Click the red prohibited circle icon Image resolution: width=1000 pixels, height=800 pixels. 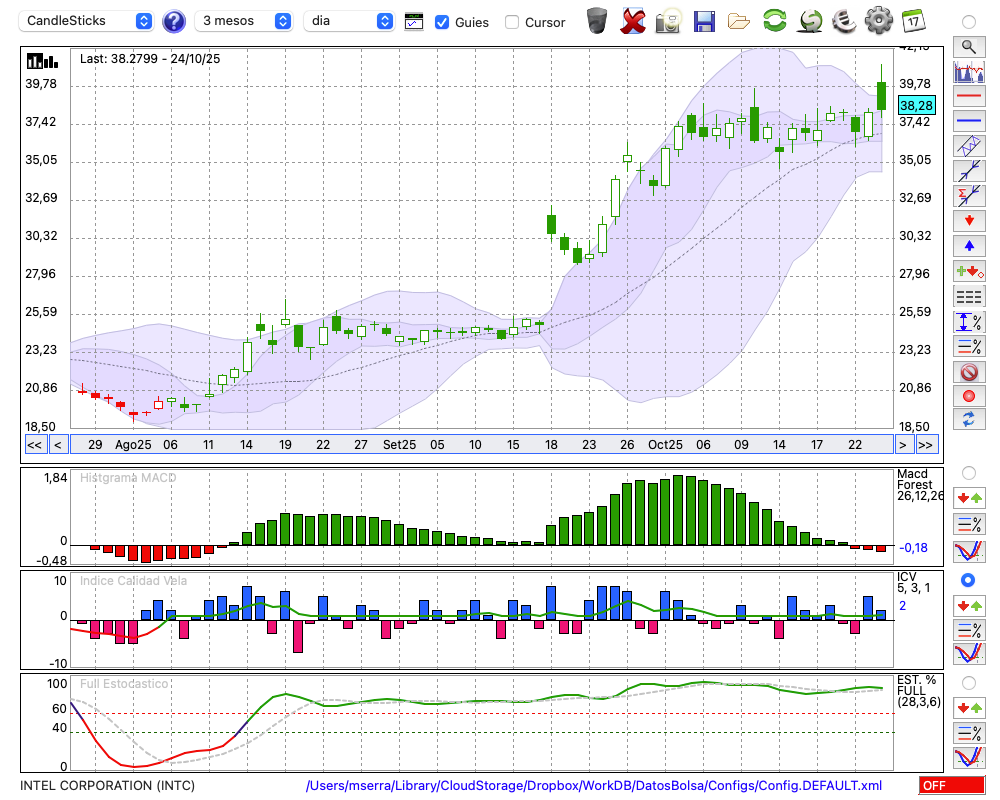point(968,372)
